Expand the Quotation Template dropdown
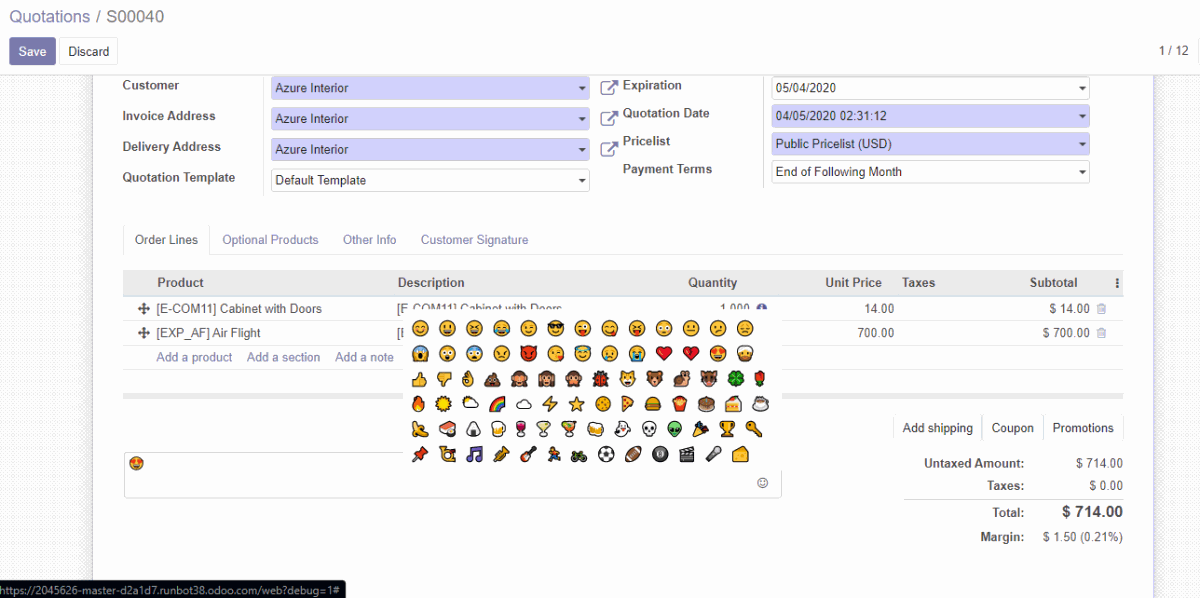The height and width of the screenshot is (598, 1200). pyautogui.click(x=582, y=181)
